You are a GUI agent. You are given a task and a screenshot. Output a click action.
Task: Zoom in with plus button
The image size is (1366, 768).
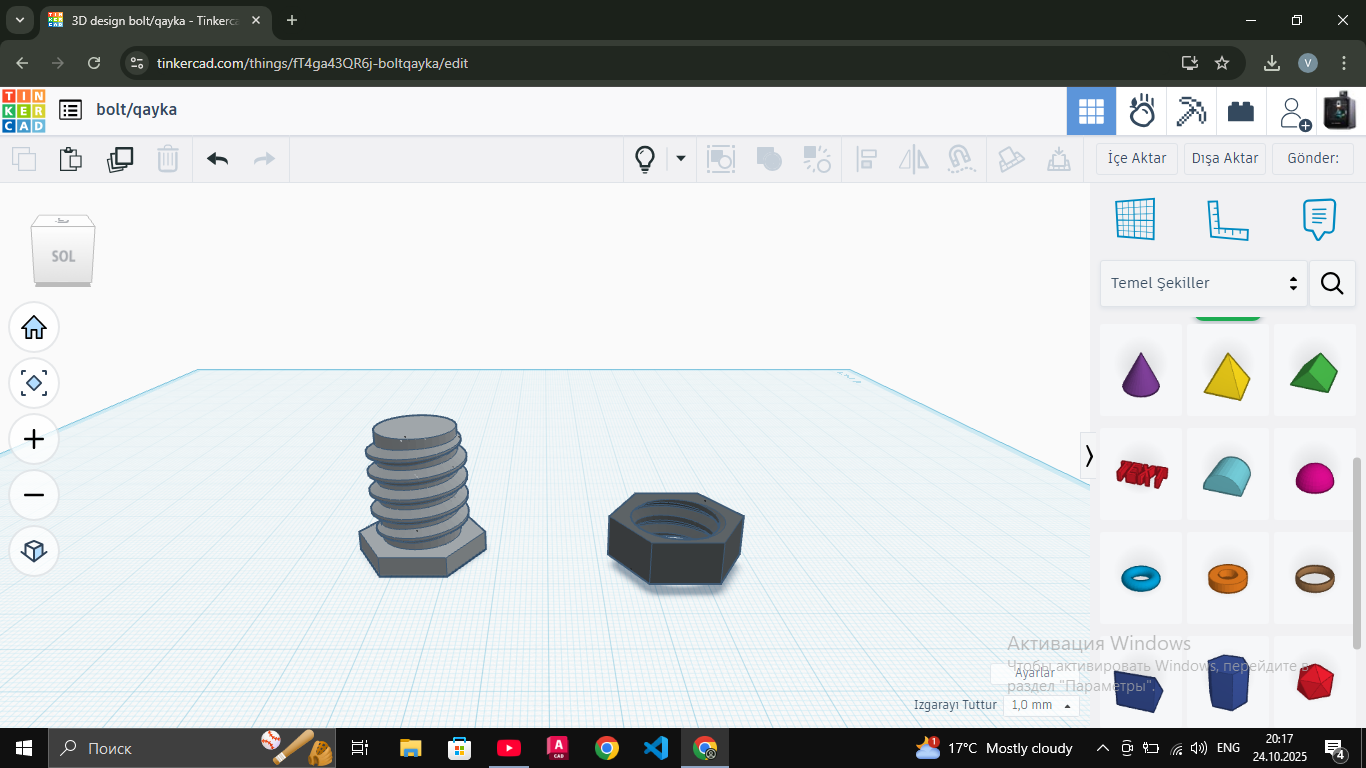(34, 439)
